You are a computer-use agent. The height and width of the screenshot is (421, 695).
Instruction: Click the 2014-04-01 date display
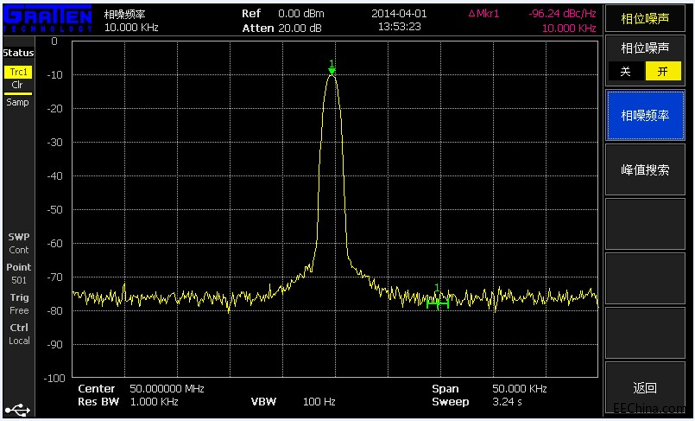point(399,14)
